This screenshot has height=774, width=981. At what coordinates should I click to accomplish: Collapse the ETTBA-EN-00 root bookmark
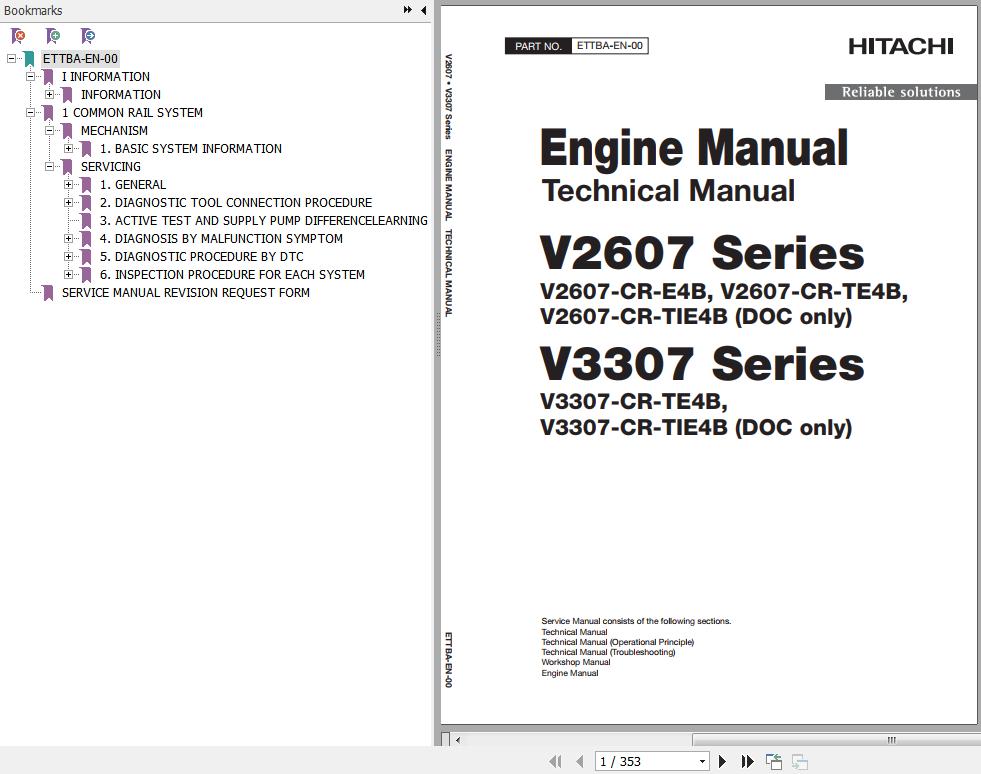pos(11,59)
